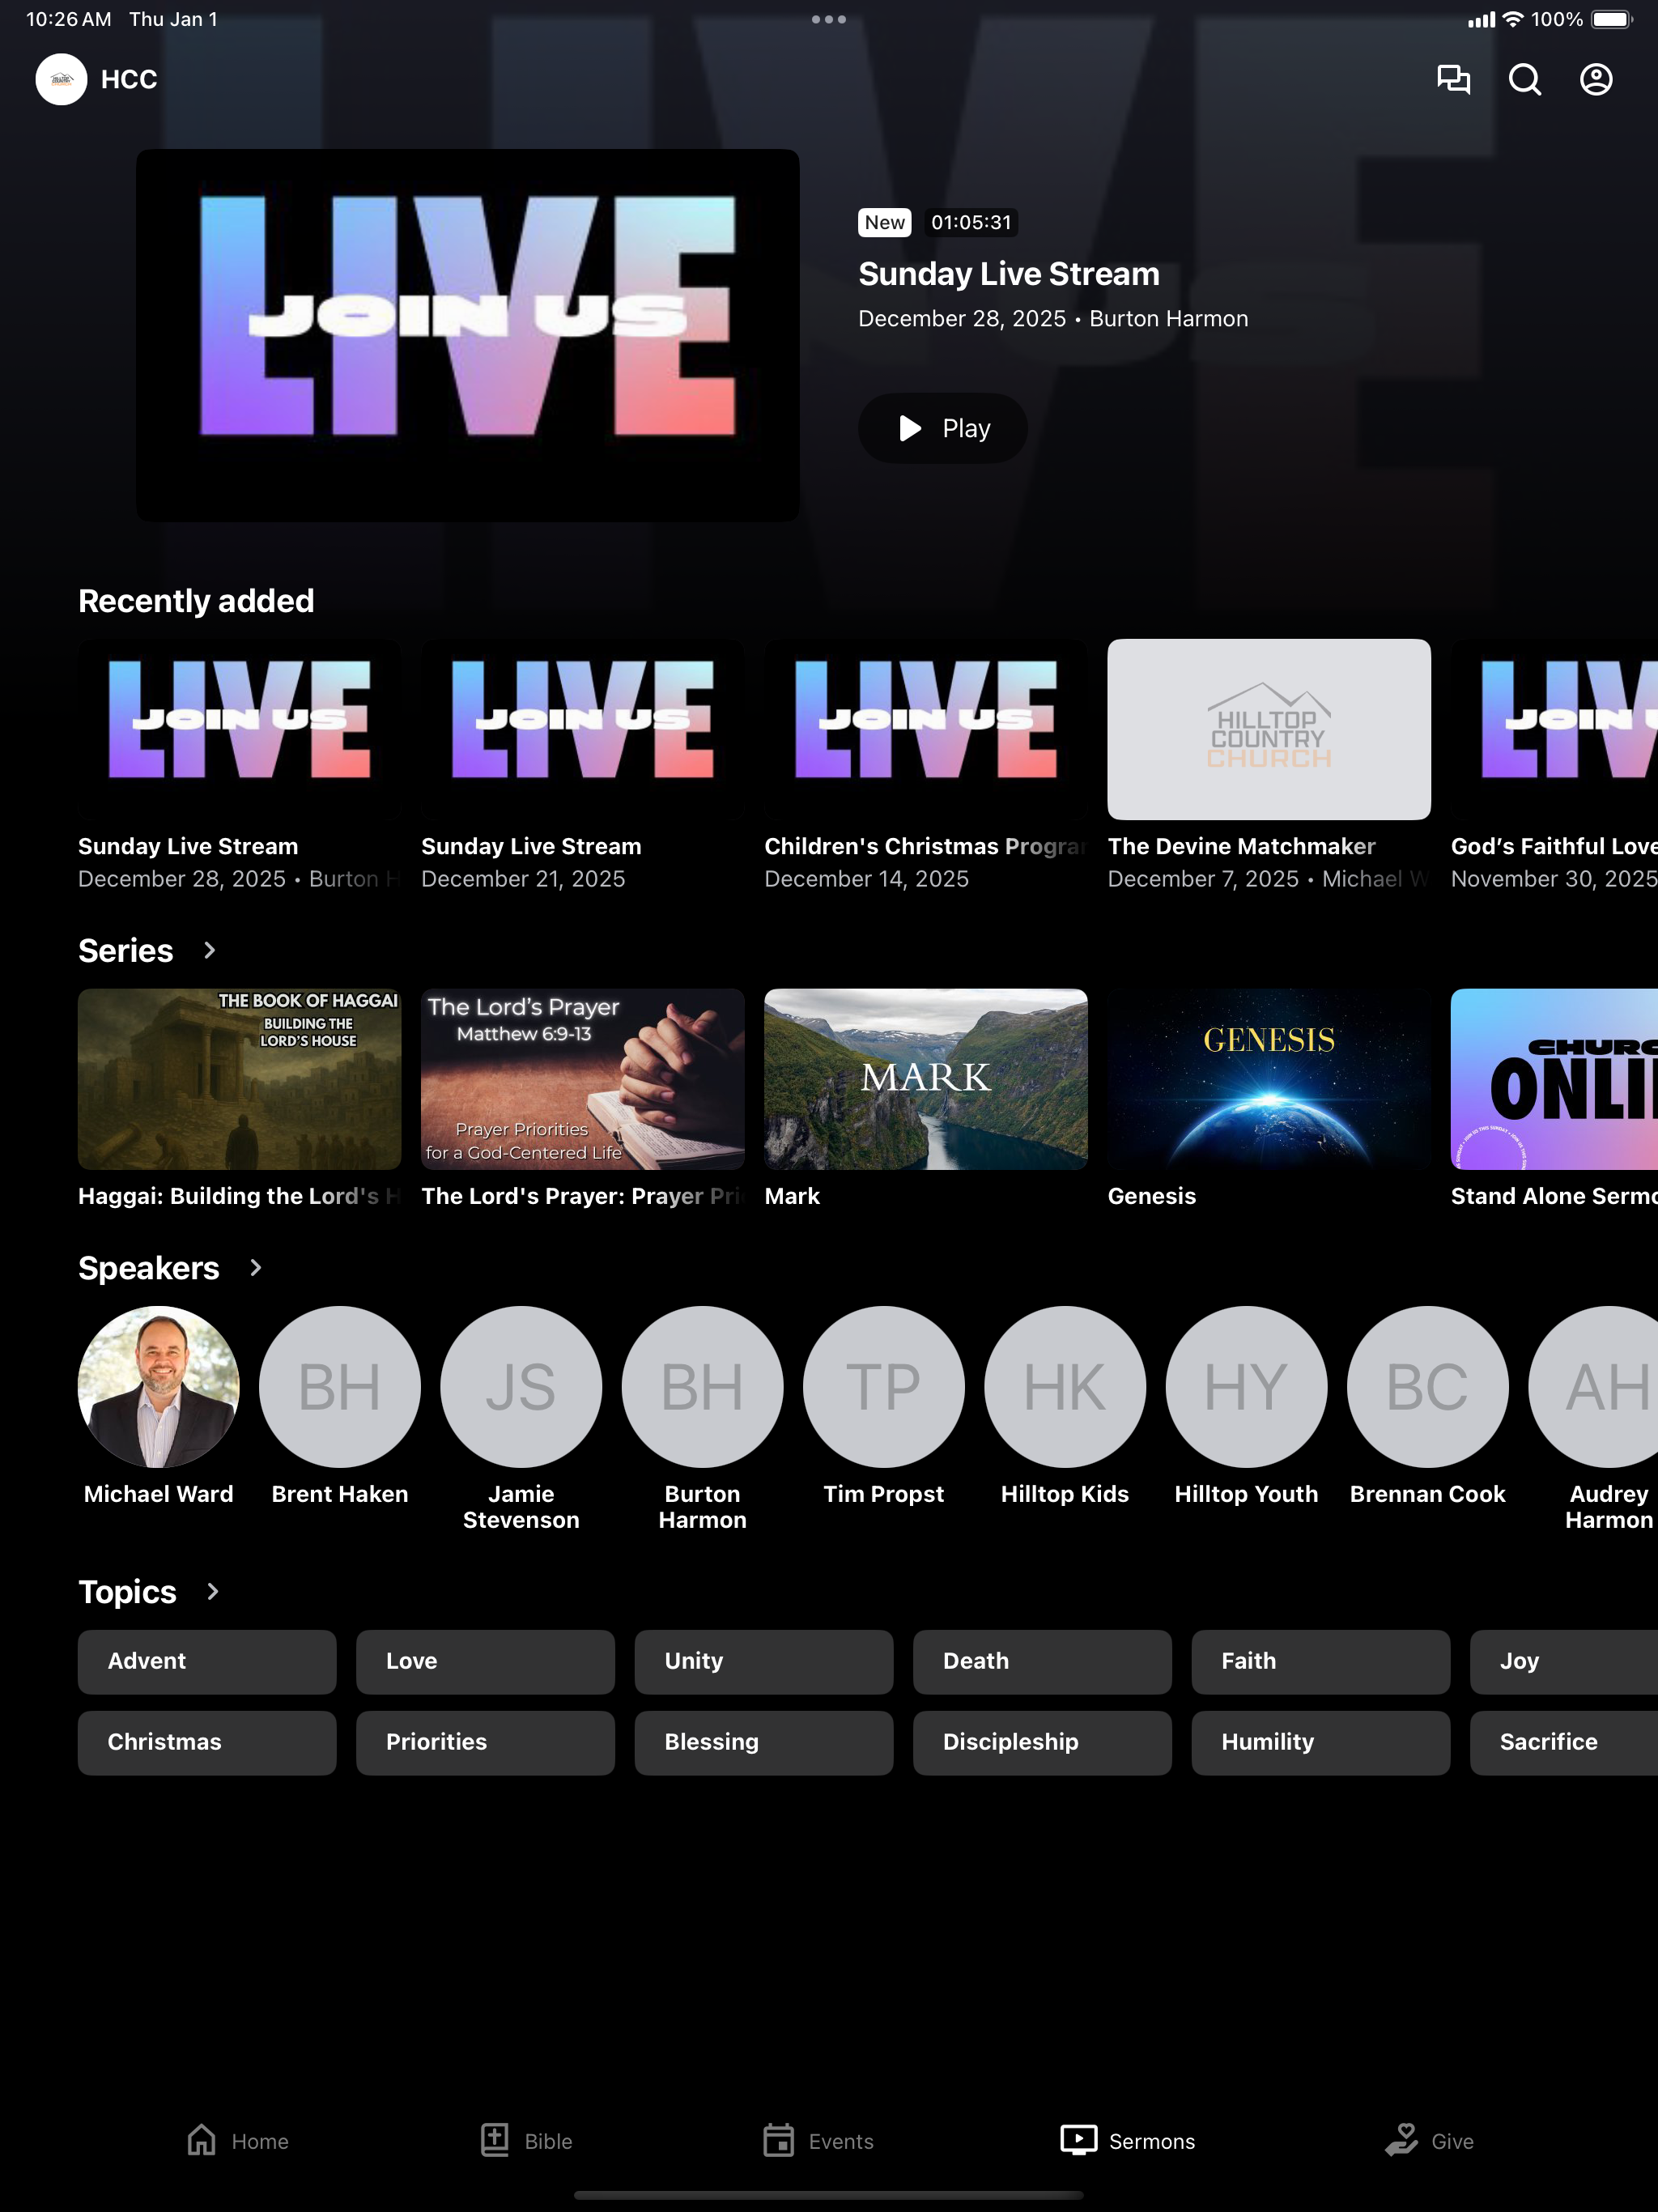Open Brent Haken speaker avatar
1658x2212 pixels.
point(340,1386)
